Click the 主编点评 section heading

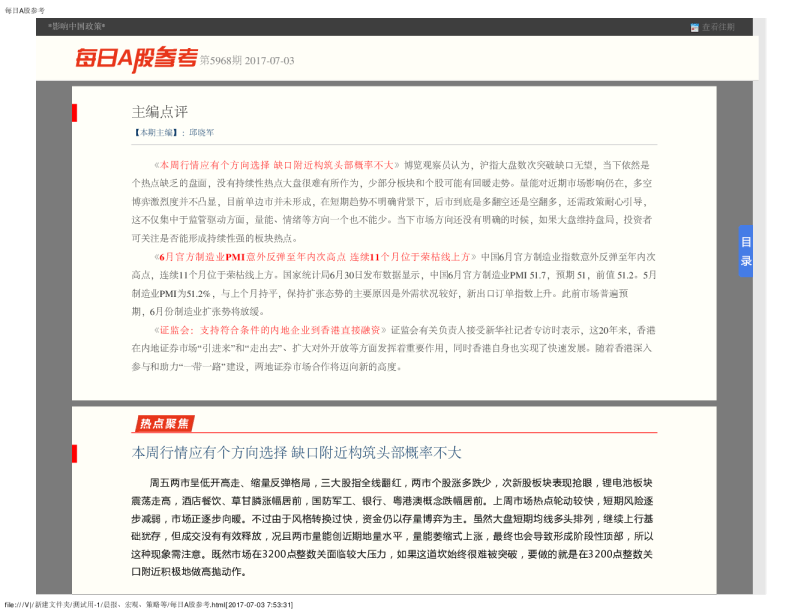point(160,111)
